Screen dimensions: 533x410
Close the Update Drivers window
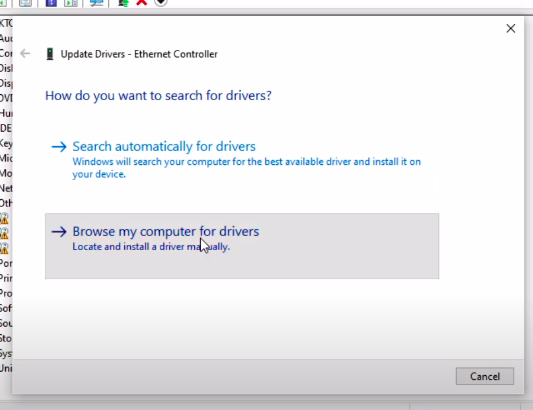(x=511, y=29)
